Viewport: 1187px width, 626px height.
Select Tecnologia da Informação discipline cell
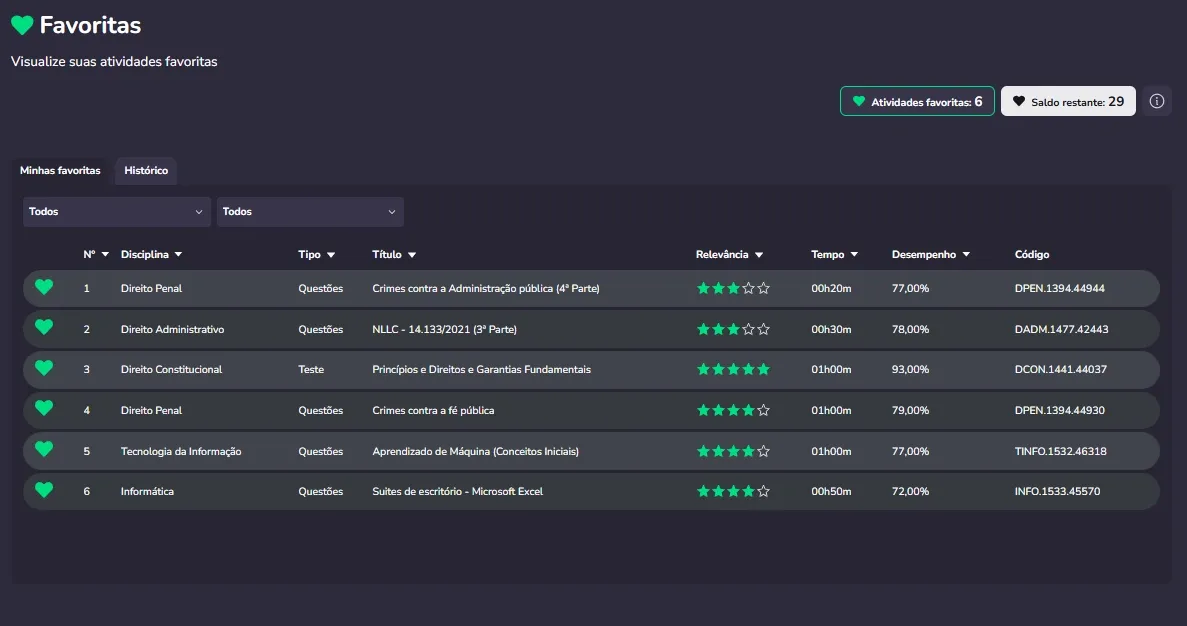pyautogui.click(x=181, y=451)
